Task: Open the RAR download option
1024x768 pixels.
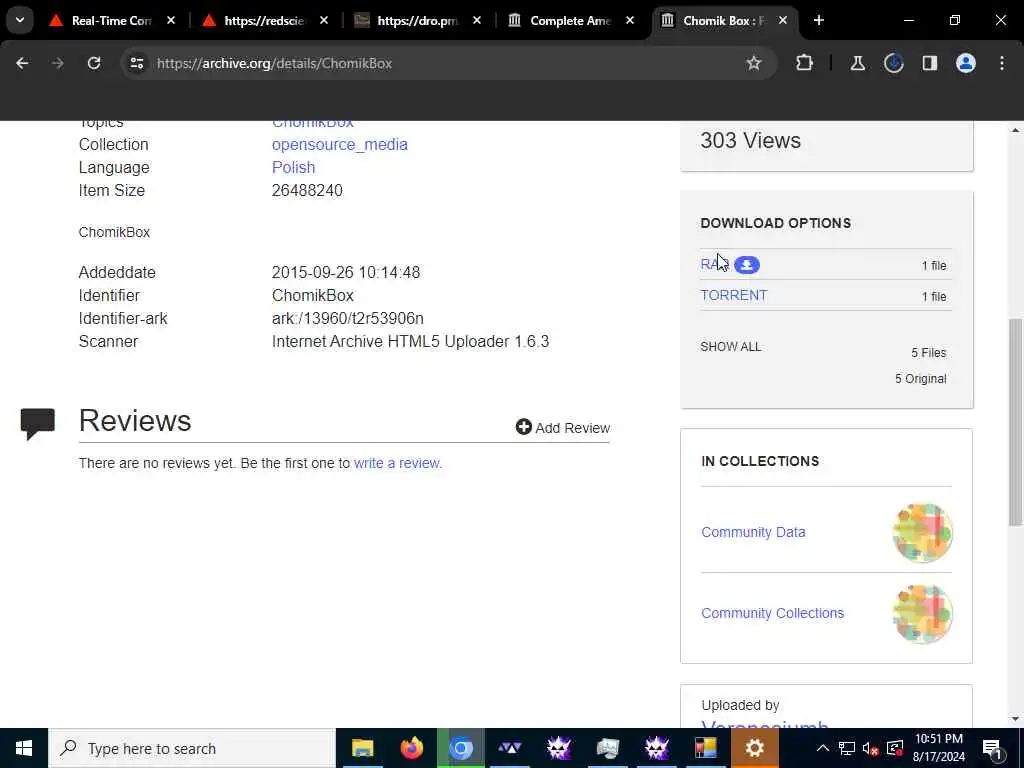Action: tap(713, 264)
